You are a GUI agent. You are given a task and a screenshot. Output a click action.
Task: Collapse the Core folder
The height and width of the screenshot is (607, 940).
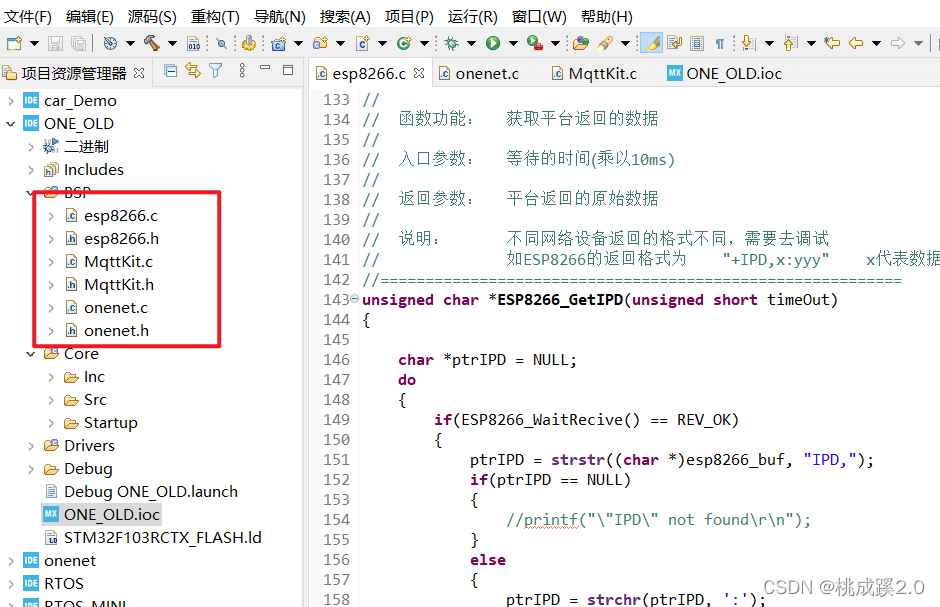pyautogui.click(x=31, y=354)
